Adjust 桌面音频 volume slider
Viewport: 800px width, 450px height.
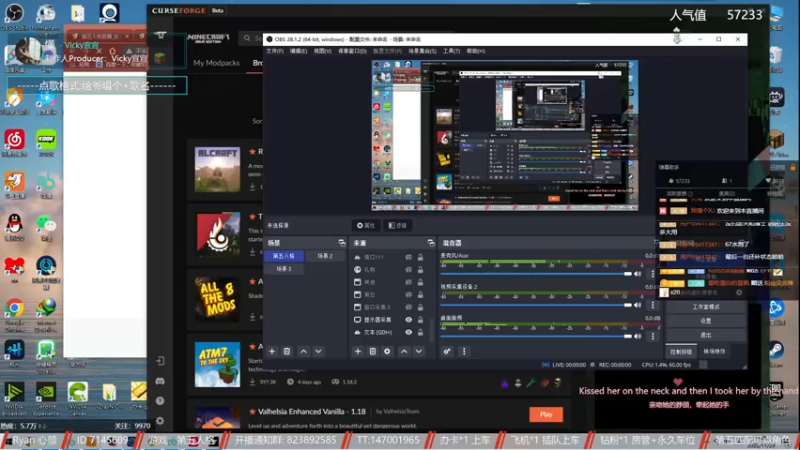click(536, 336)
